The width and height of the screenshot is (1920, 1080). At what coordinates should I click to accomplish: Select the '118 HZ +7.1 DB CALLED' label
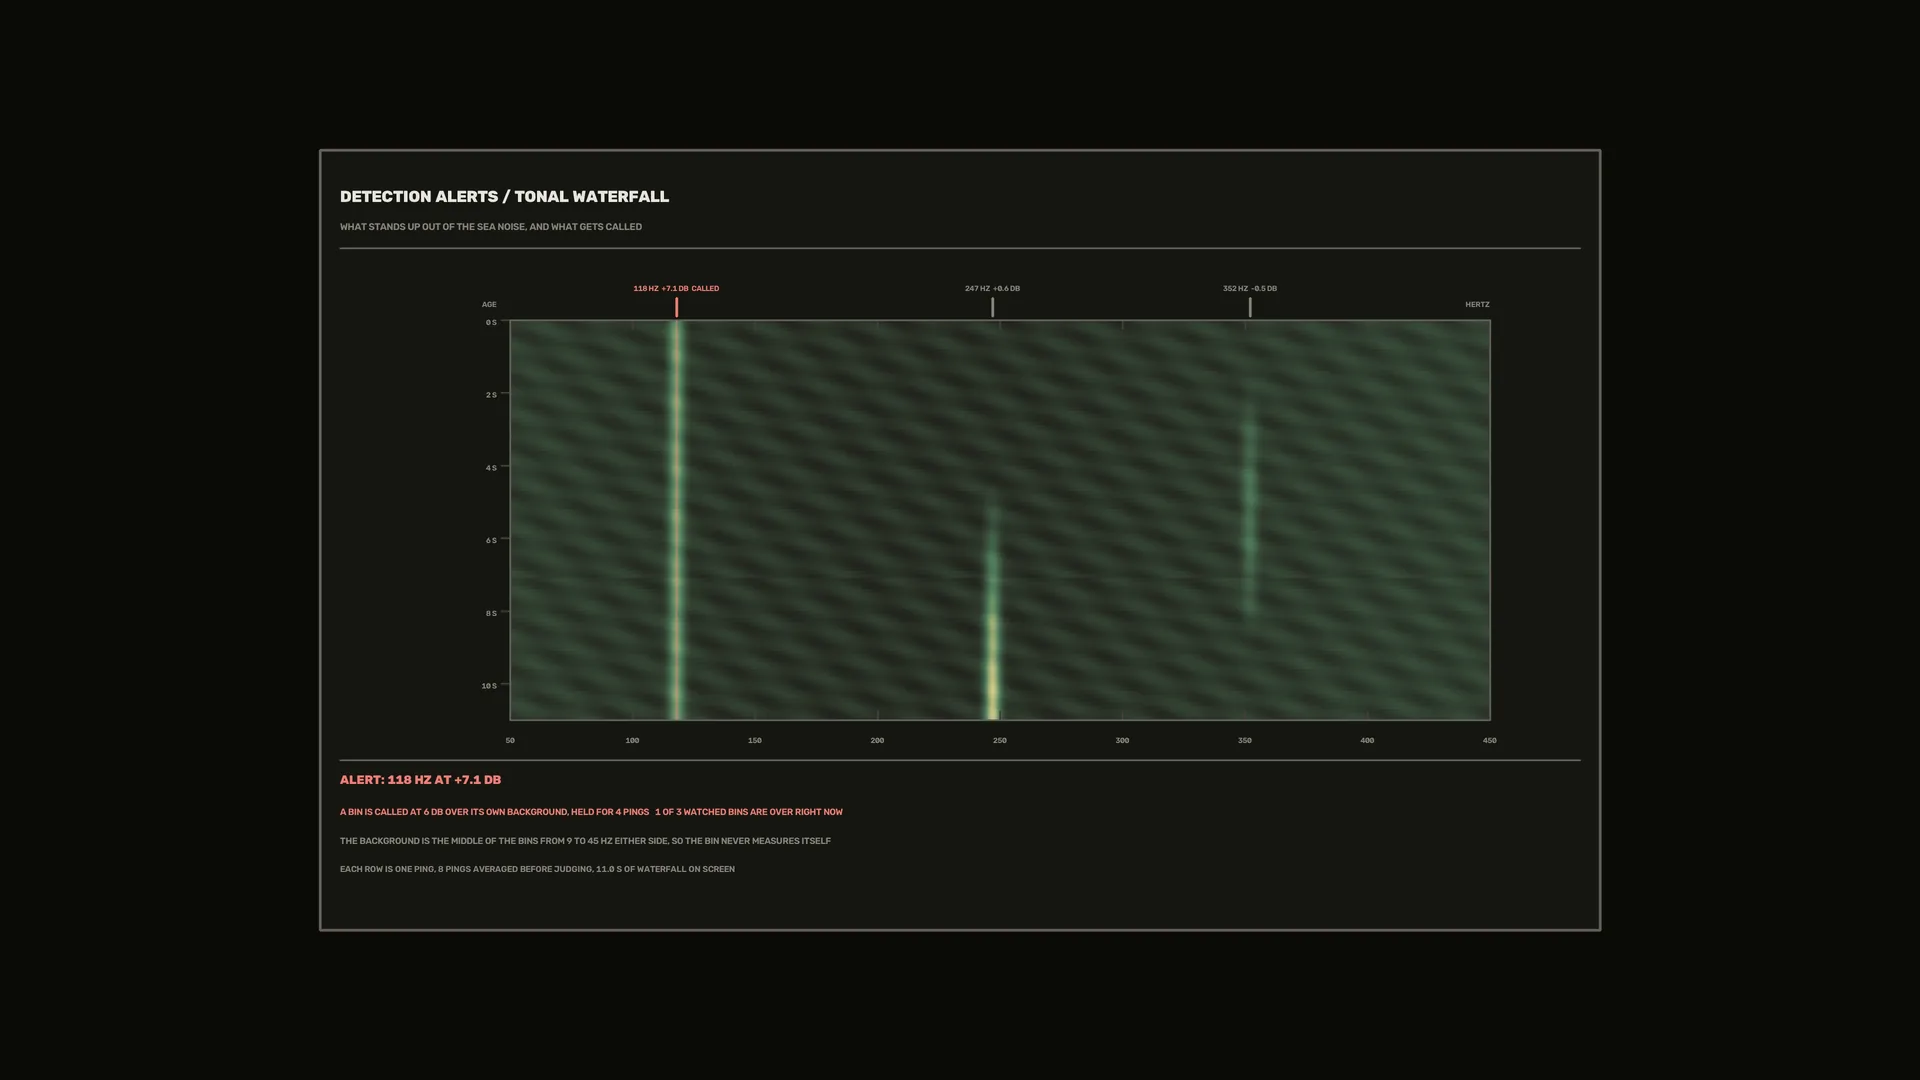tap(676, 288)
